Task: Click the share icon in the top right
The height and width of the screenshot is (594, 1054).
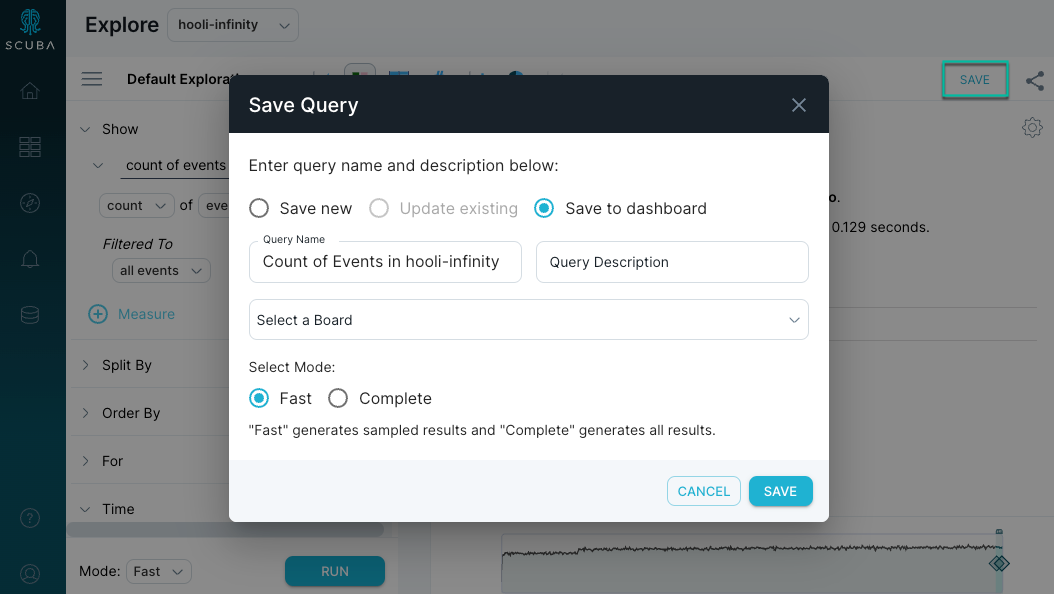Action: (x=1036, y=81)
